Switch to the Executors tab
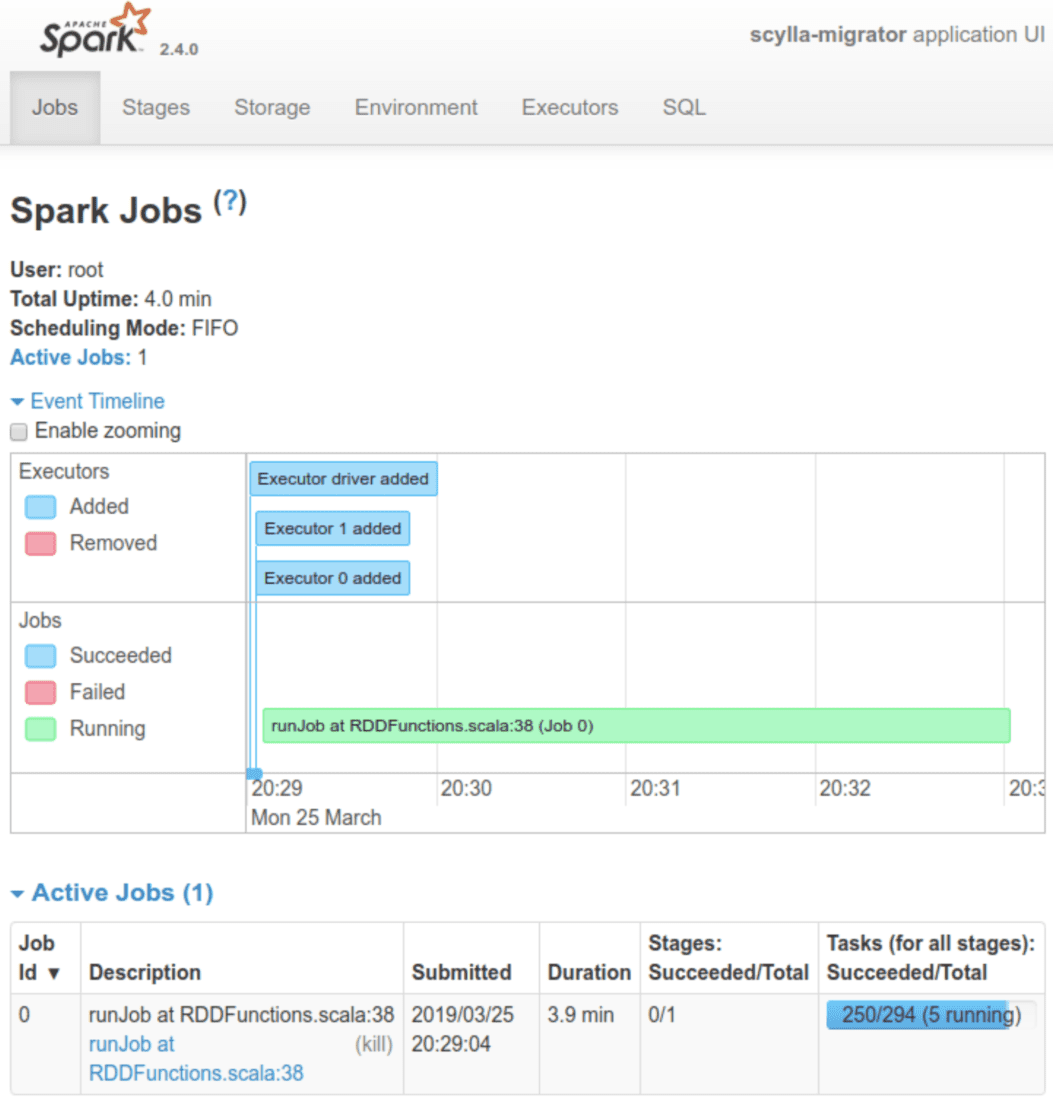1053x1100 pixels. tap(569, 107)
